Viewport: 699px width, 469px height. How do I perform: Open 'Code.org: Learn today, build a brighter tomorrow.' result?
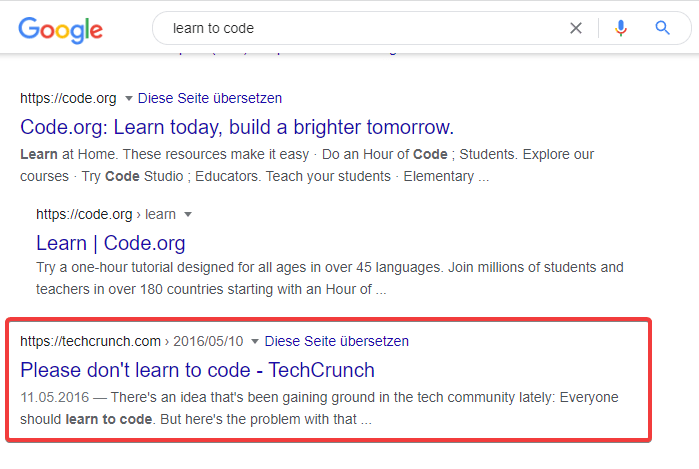(237, 127)
